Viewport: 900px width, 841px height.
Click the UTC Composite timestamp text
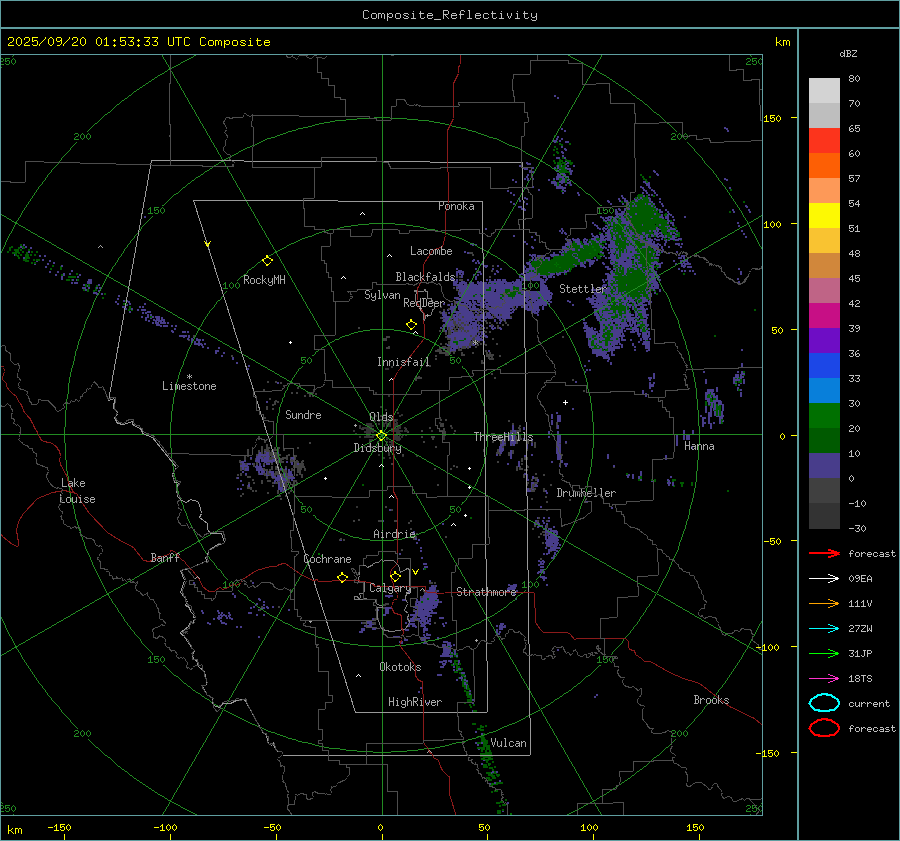[138, 42]
